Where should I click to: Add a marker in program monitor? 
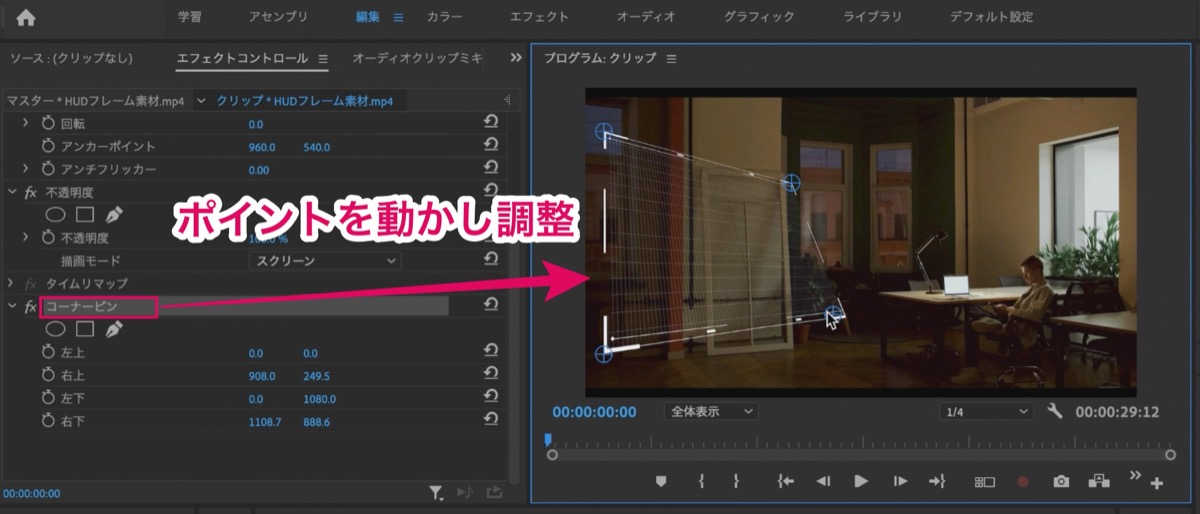660,481
